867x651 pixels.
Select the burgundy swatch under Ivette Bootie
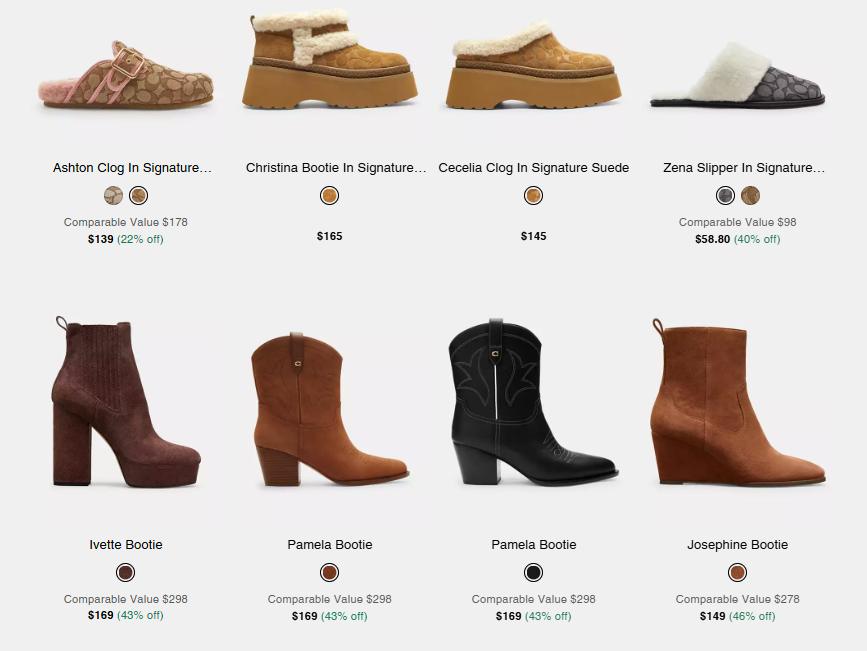tap(125, 572)
